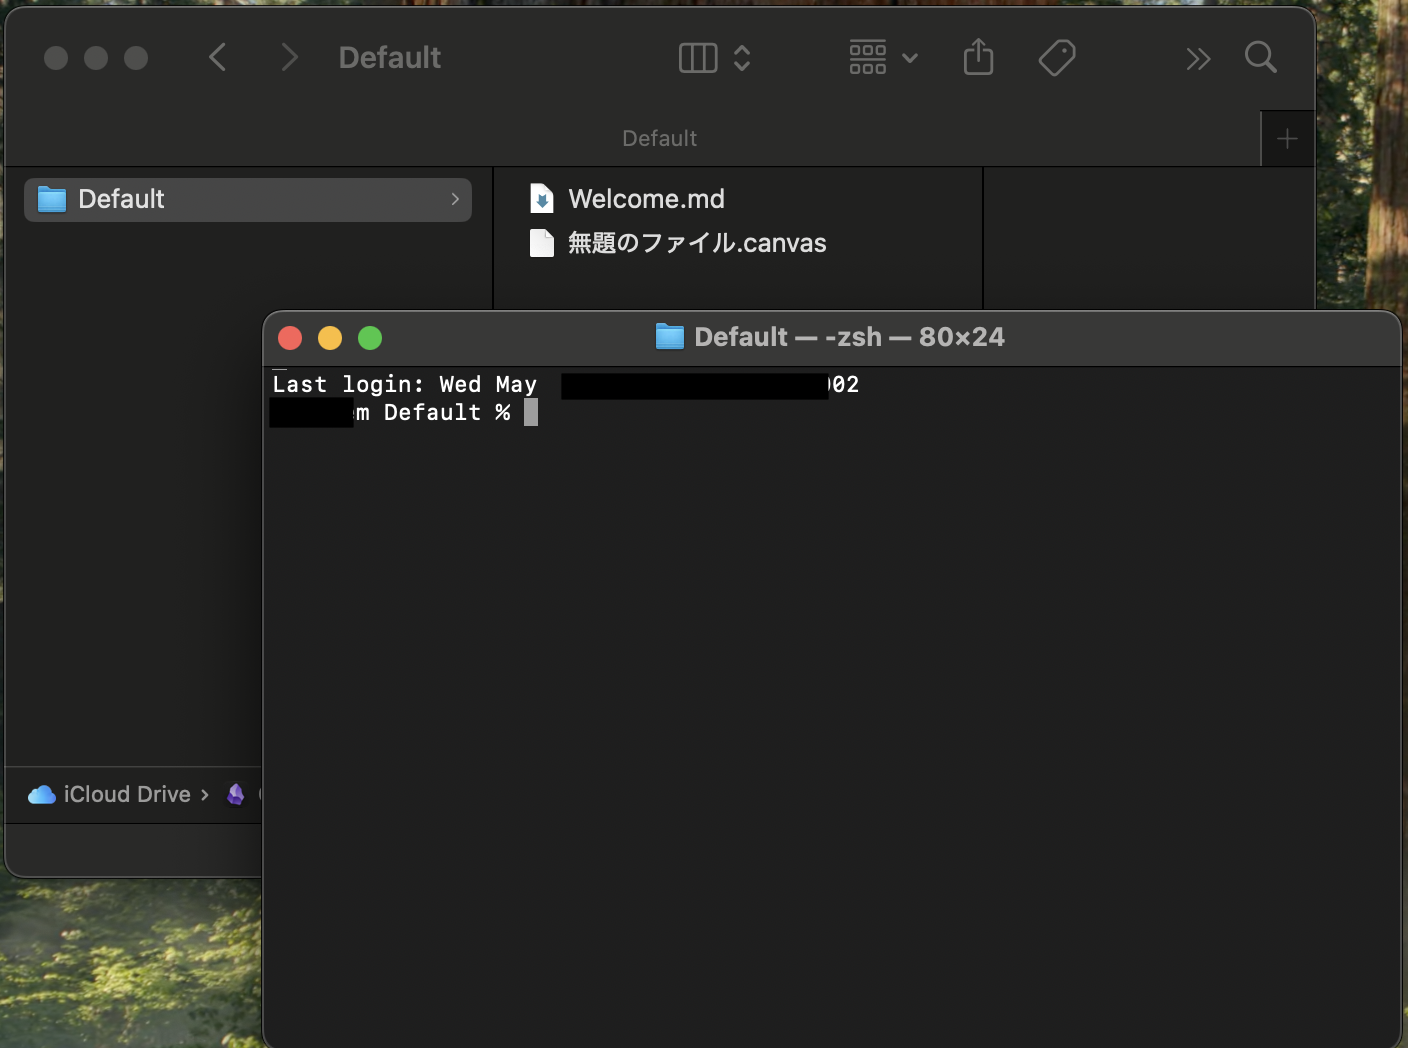The height and width of the screenshot is (1048, 1408).
Task: Select the Default folder in the sidebar
Action: (122, 199)
